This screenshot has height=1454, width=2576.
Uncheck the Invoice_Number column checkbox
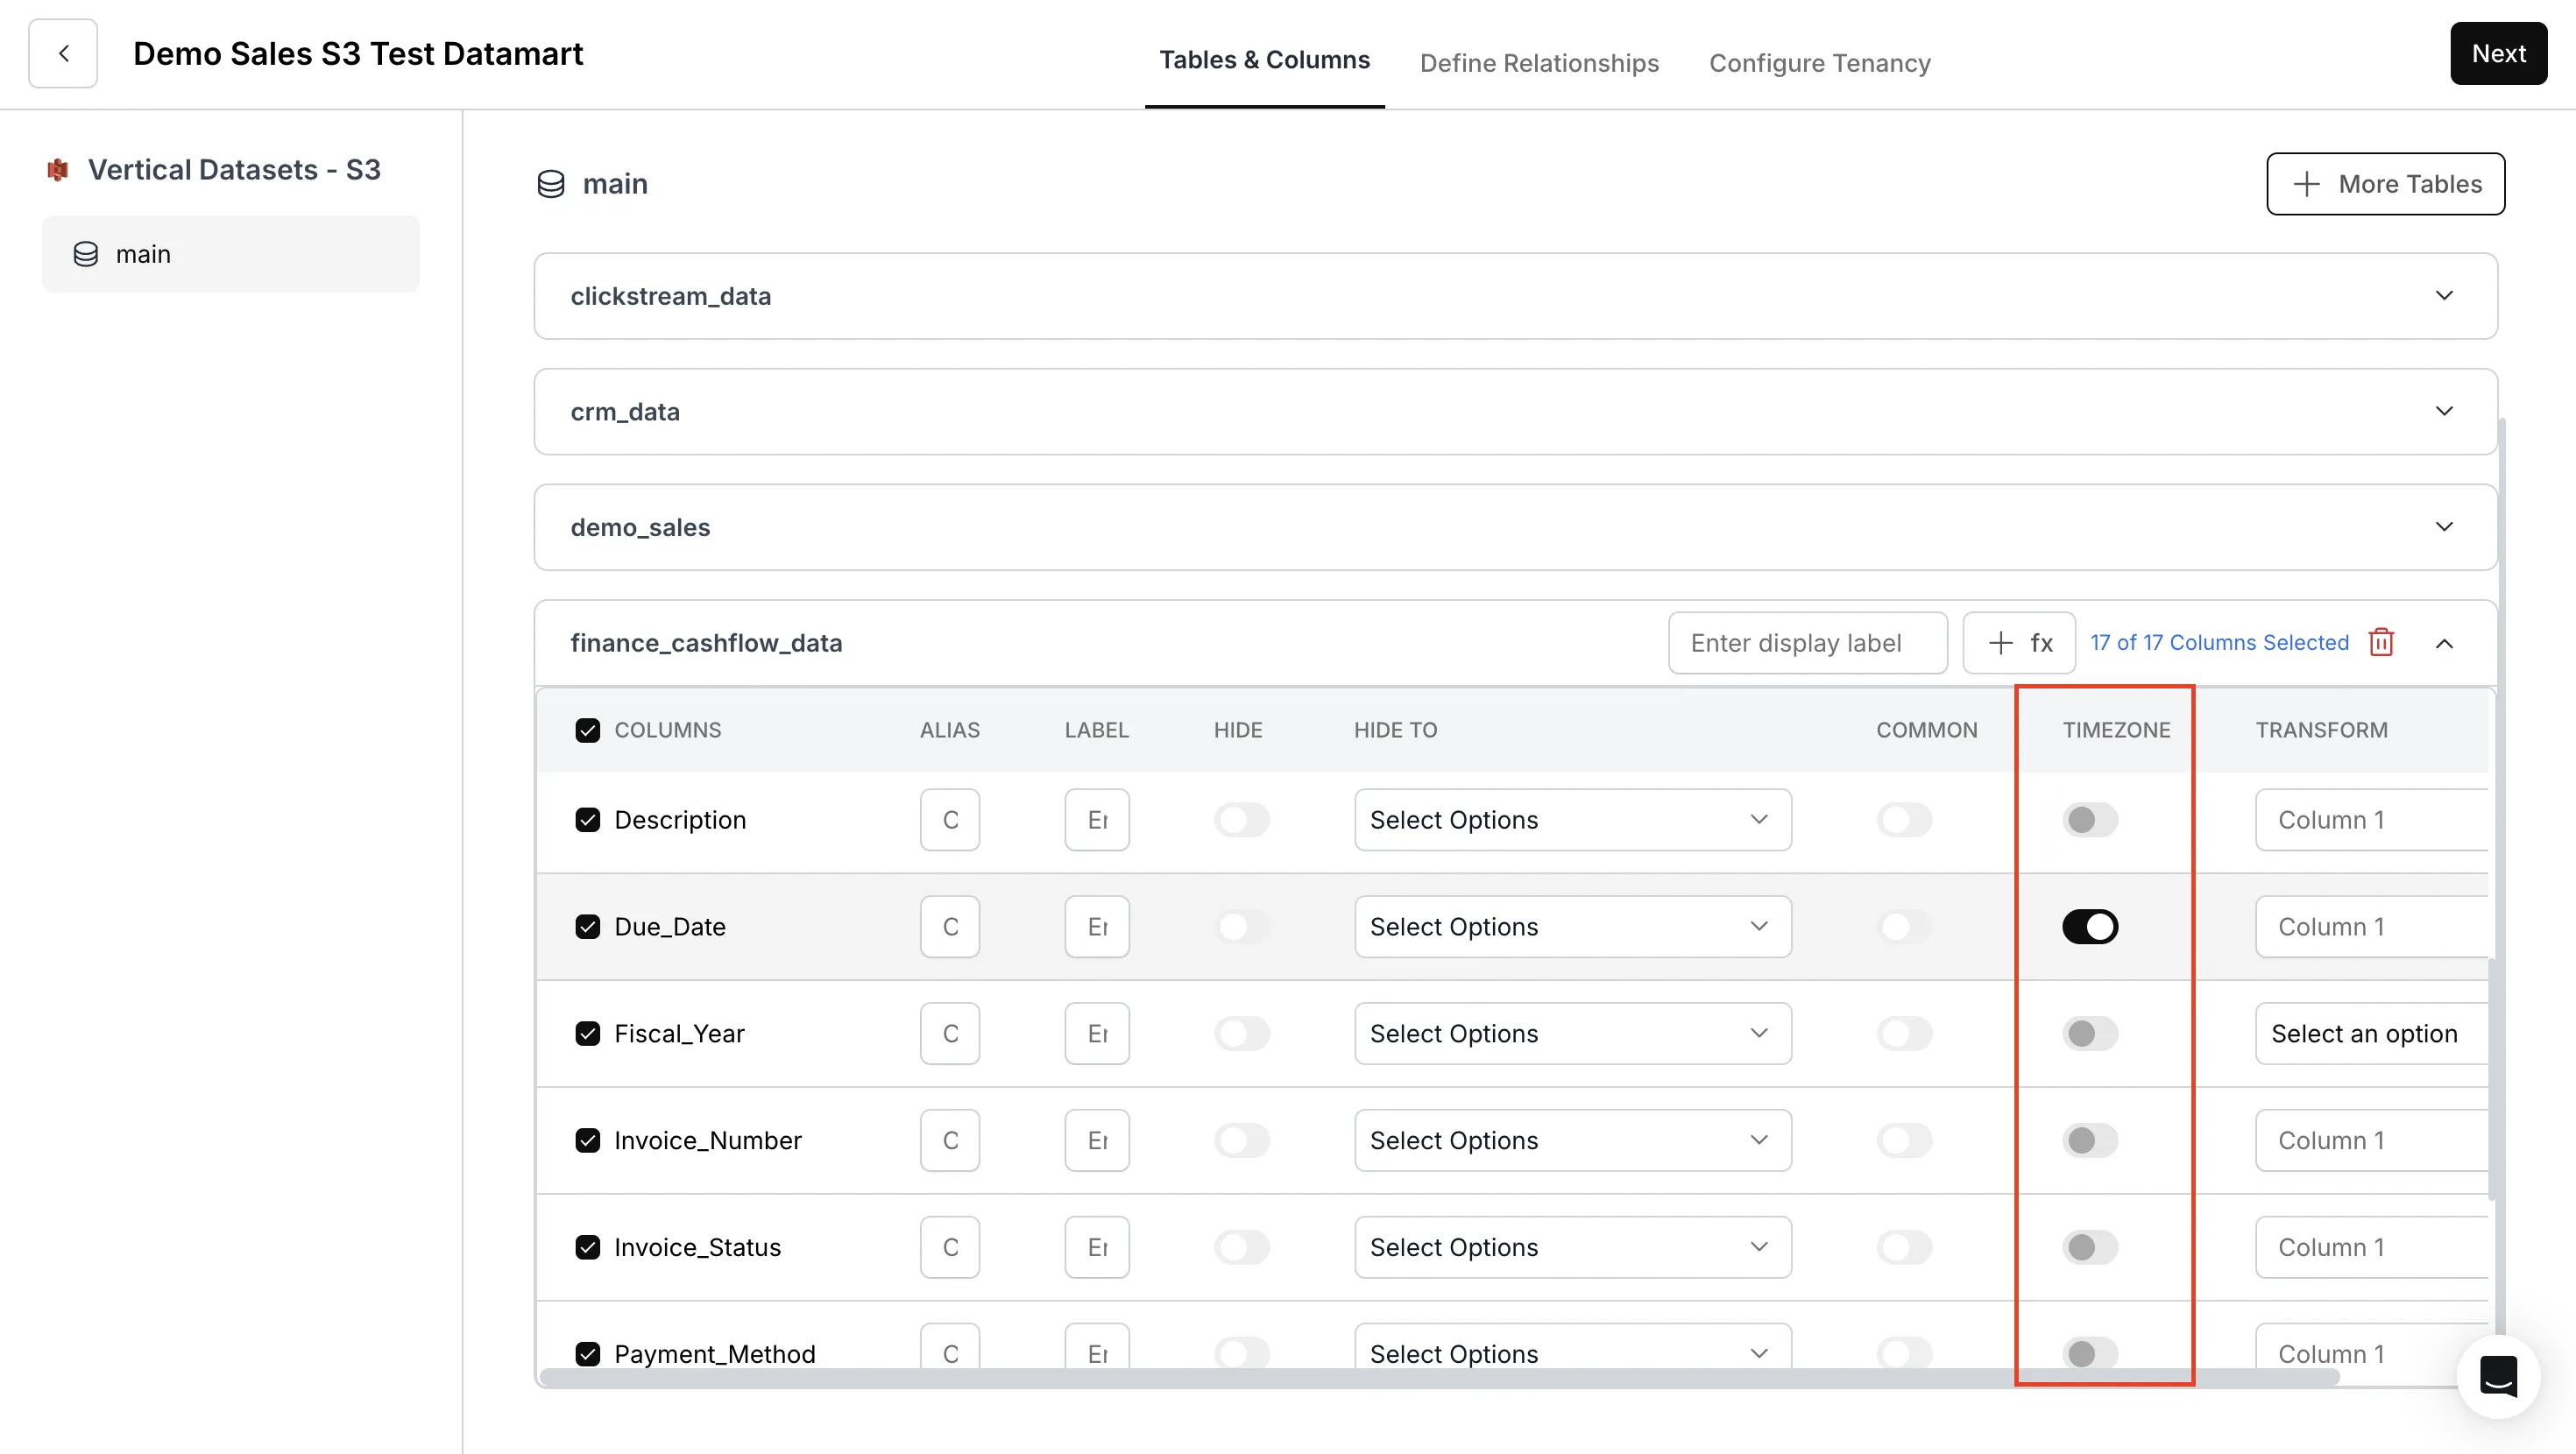588,1140
